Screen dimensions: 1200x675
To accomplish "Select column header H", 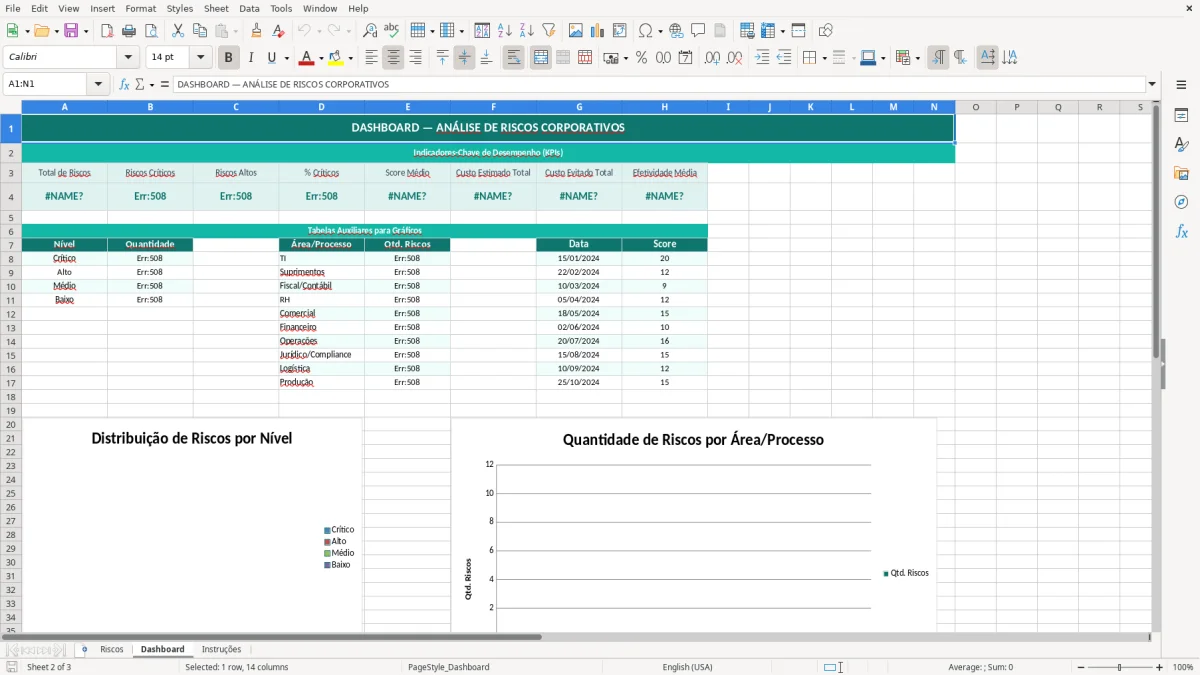I will tap(664, 107).
